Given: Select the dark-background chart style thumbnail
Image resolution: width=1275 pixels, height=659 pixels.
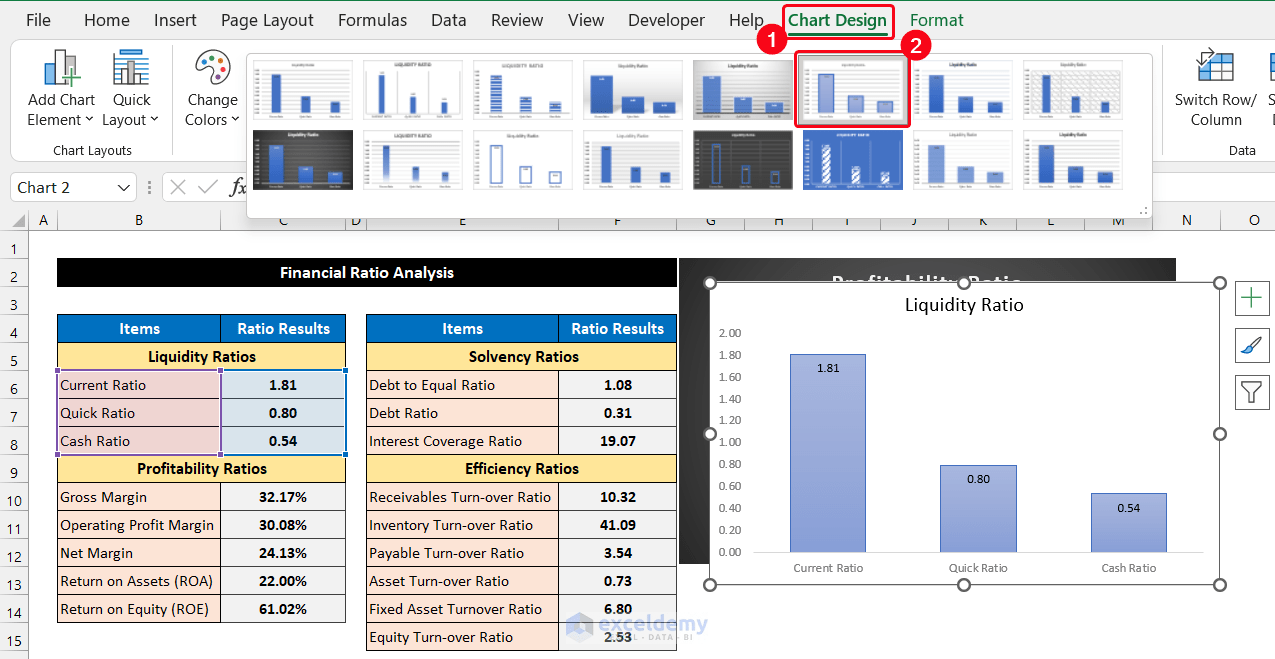Looking at the screenshot, I should pos(302,159).
